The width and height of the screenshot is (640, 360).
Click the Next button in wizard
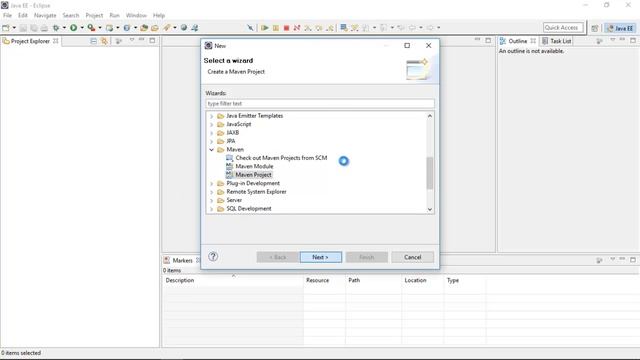pyautogui.click(x=320, y=257)
